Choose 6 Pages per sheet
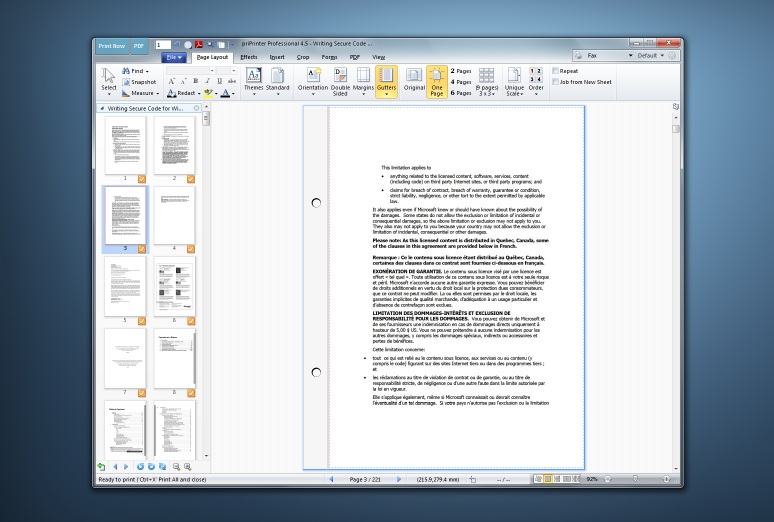Viewport: 774px width, 522px height. tap(461, 93)
